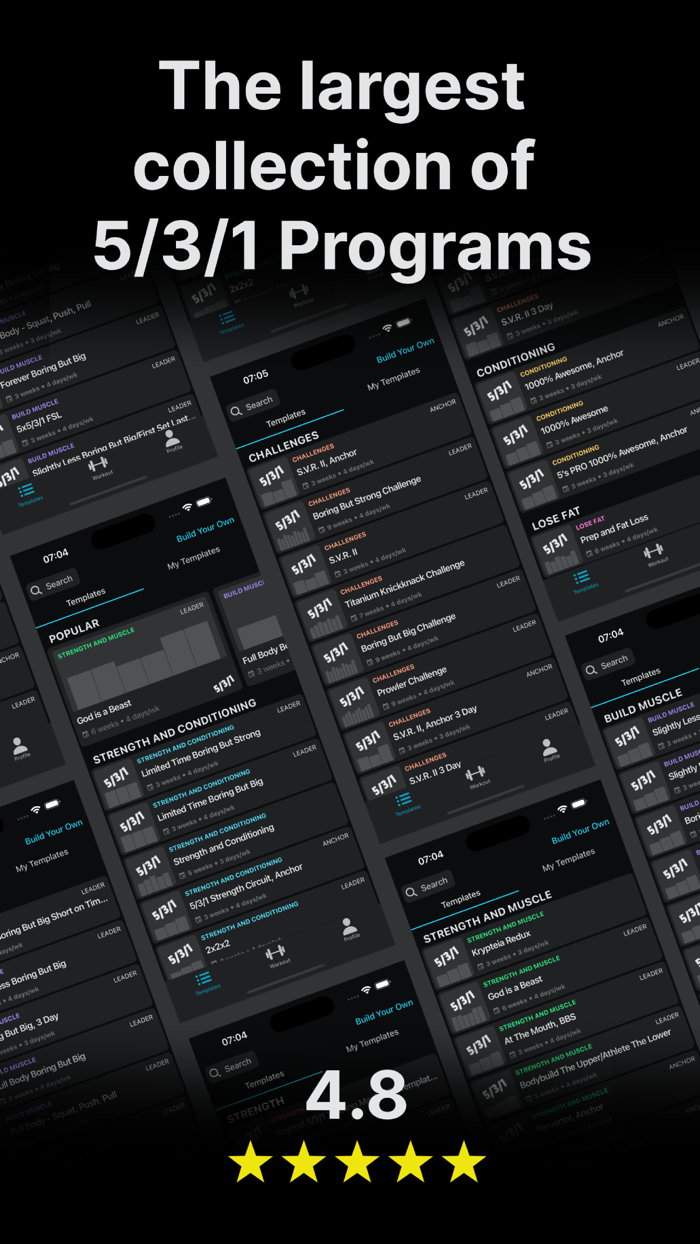The height and width of the screenshot is (1244, 700).
Task: Tap the Templates list icon on the Lose Fat screen
Action: [x=582, y=580]
